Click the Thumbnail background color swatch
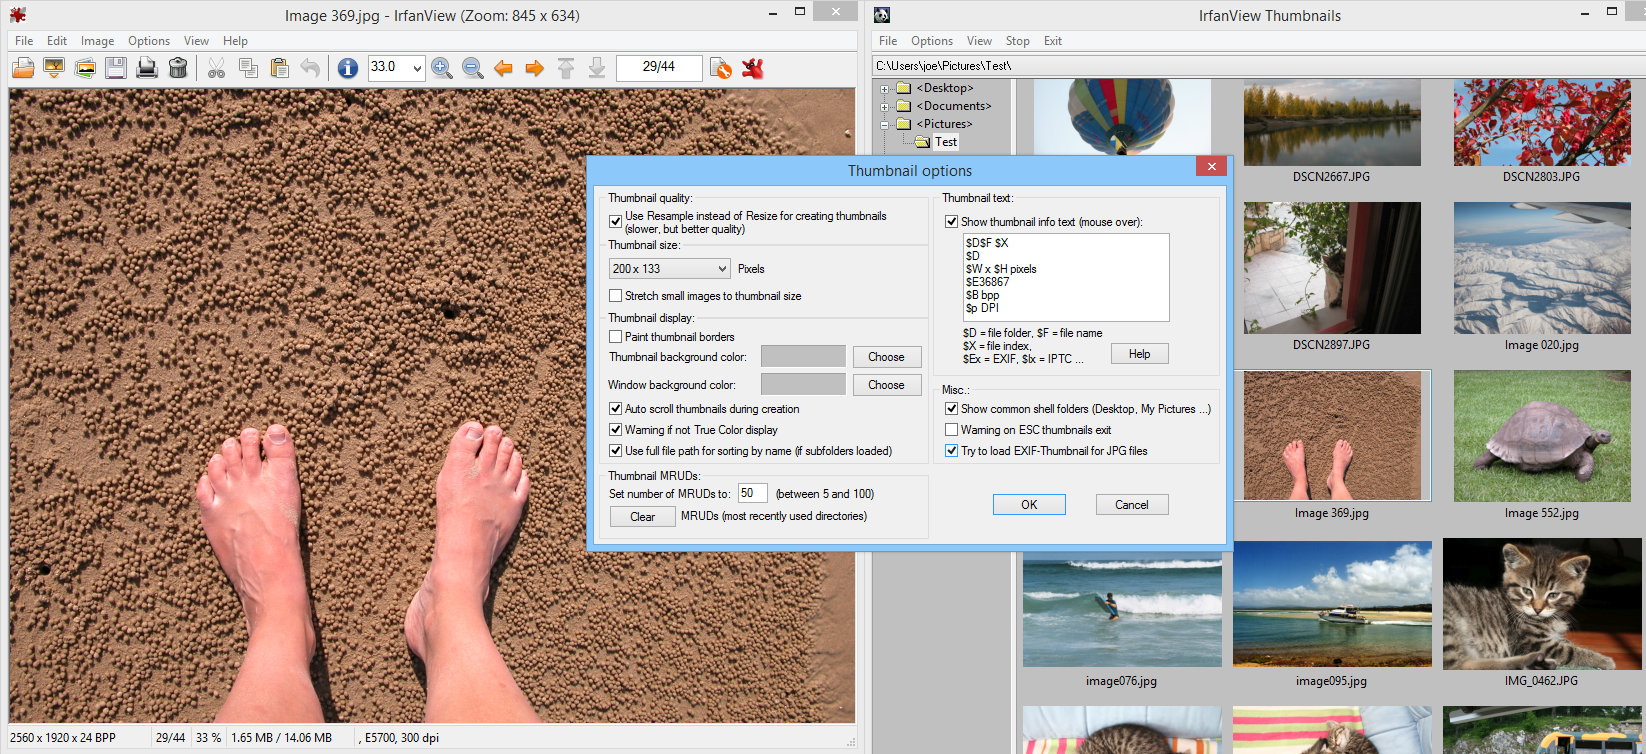Screen dimensions: 1646x754 (803, 357)
